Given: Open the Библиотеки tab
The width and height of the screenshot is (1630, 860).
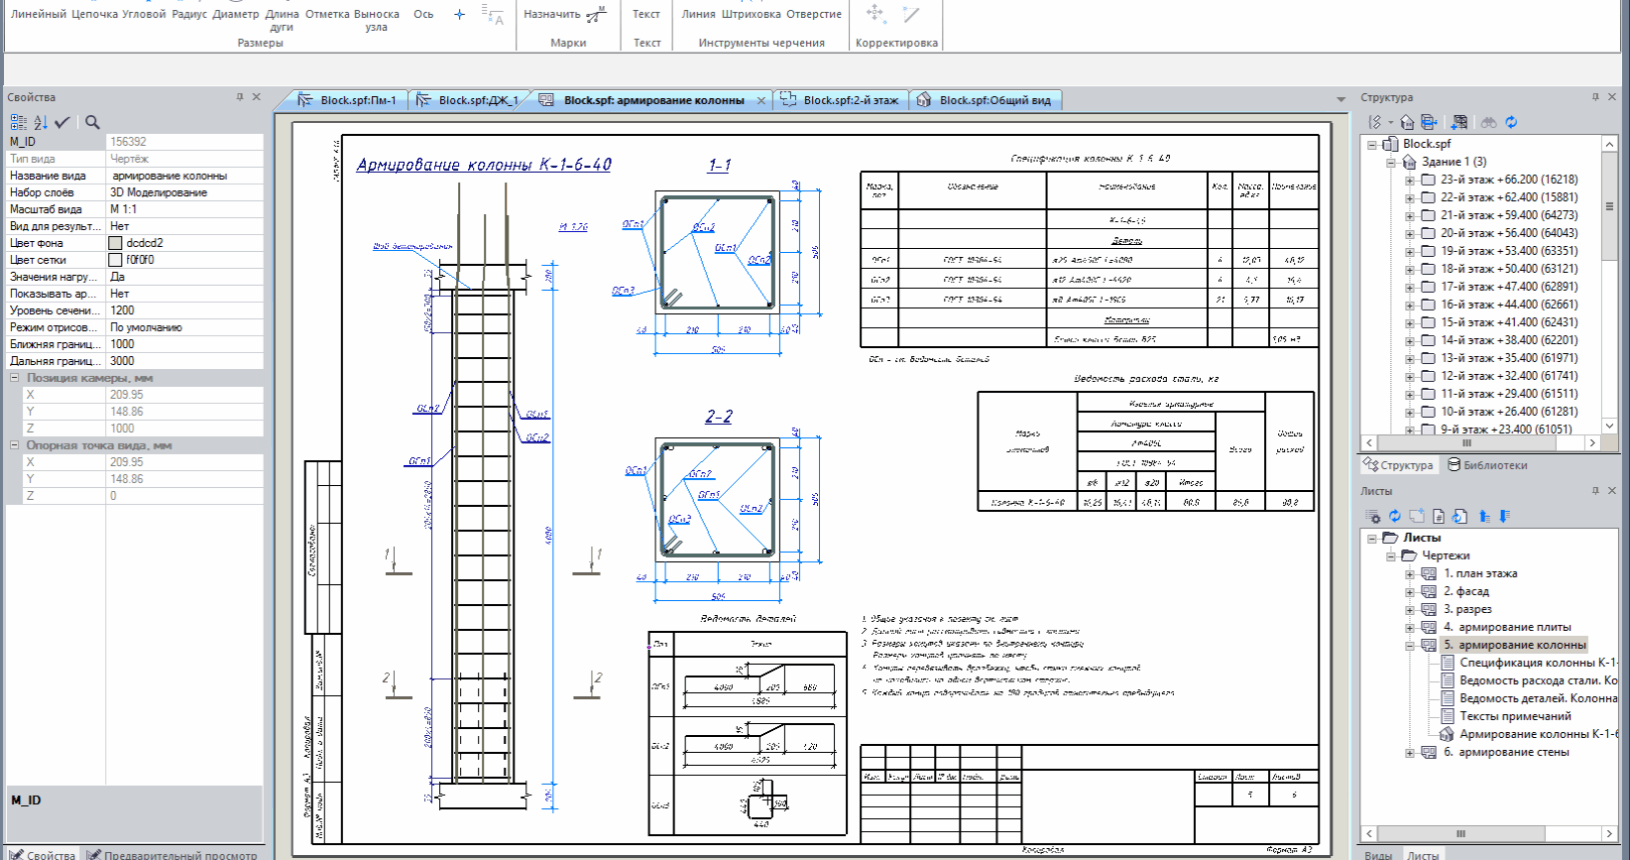Looking at the screenshot, I should coord(1488,465).
